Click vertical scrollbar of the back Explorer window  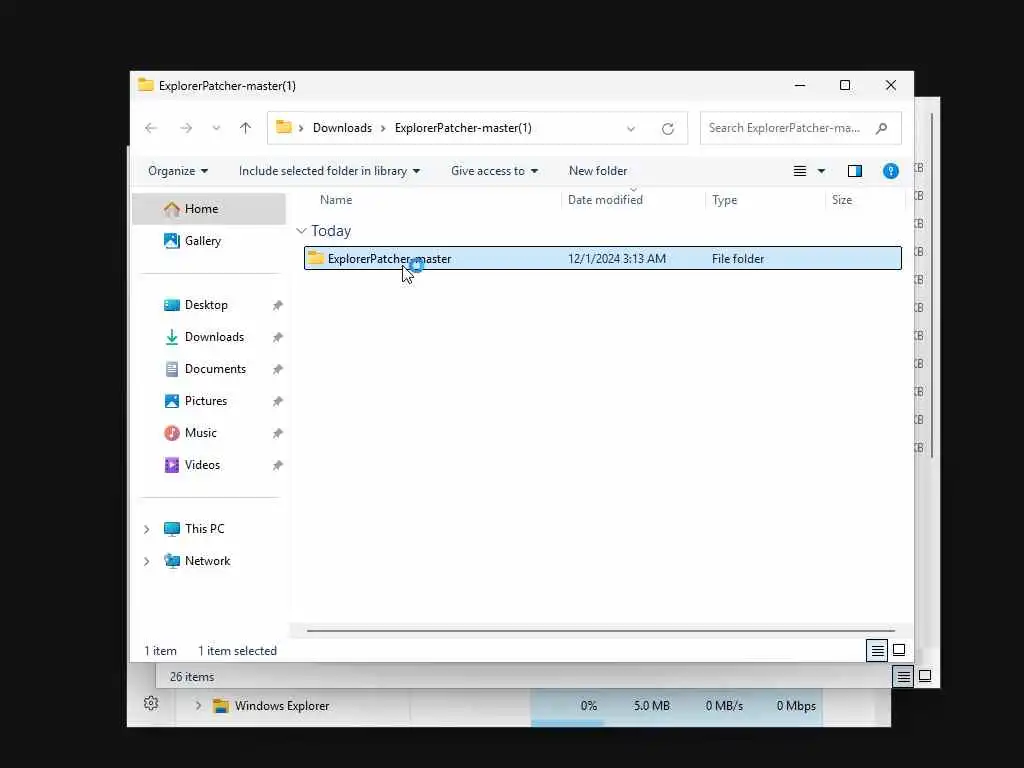(x=931, y=285)
